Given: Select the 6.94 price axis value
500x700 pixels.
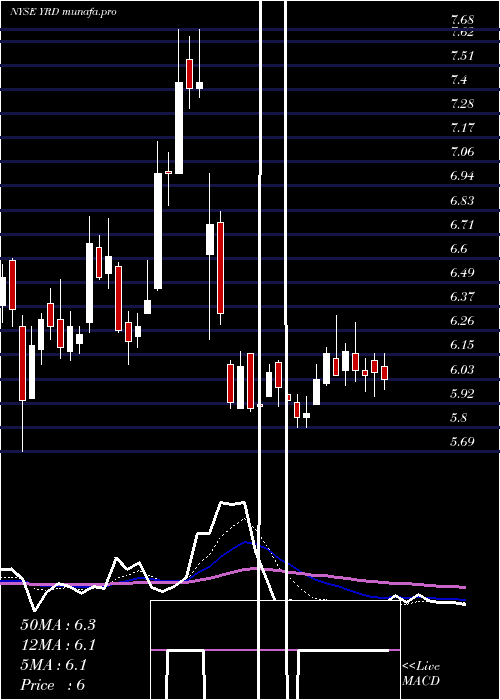Looking at the screenshot, I should [x=462, y=176].
